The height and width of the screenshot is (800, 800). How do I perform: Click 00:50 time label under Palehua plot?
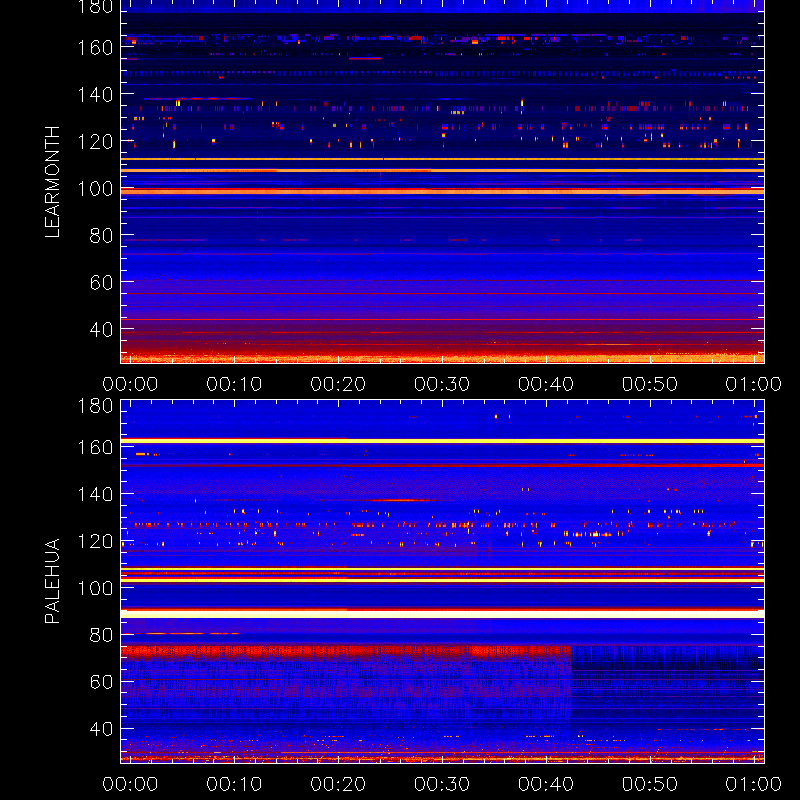pos(649,784)
